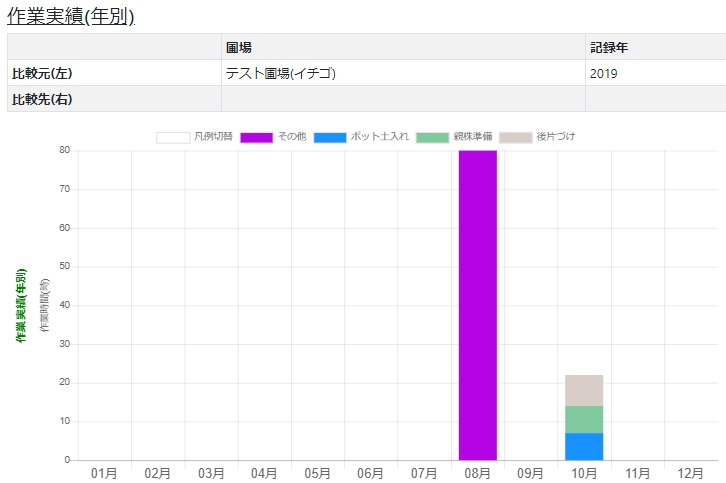This screenshot has height=483, width=726.
Task: Click the empty 比較先(右) field cell
Action: pyautogui.click(x=402, y=99)
